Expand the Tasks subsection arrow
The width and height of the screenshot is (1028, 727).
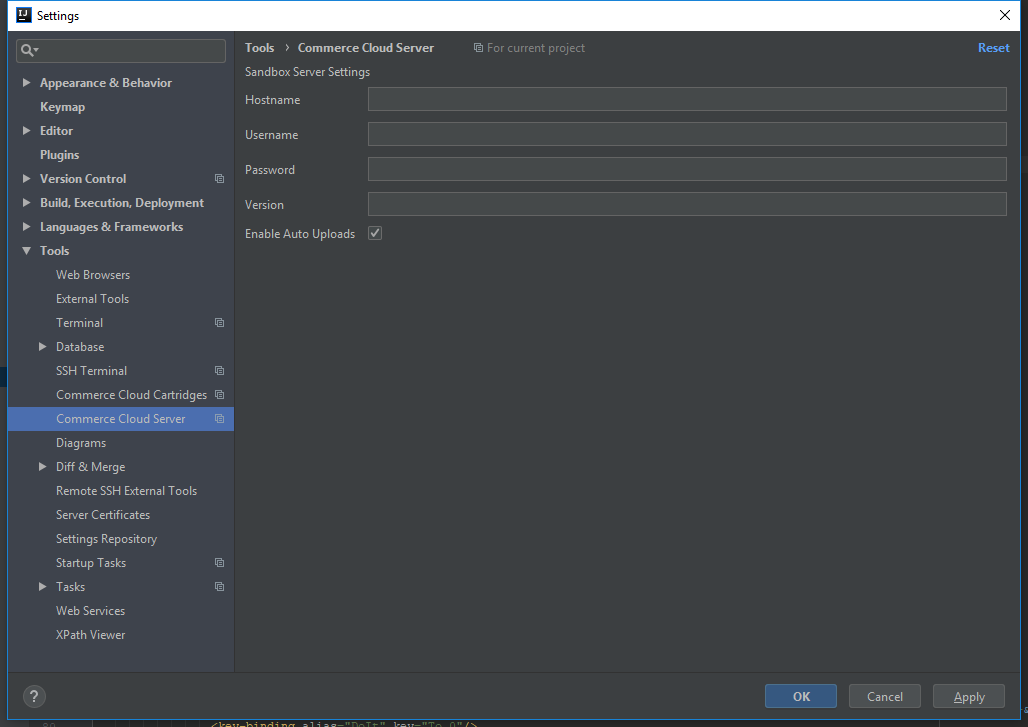(x=43, y=587)
